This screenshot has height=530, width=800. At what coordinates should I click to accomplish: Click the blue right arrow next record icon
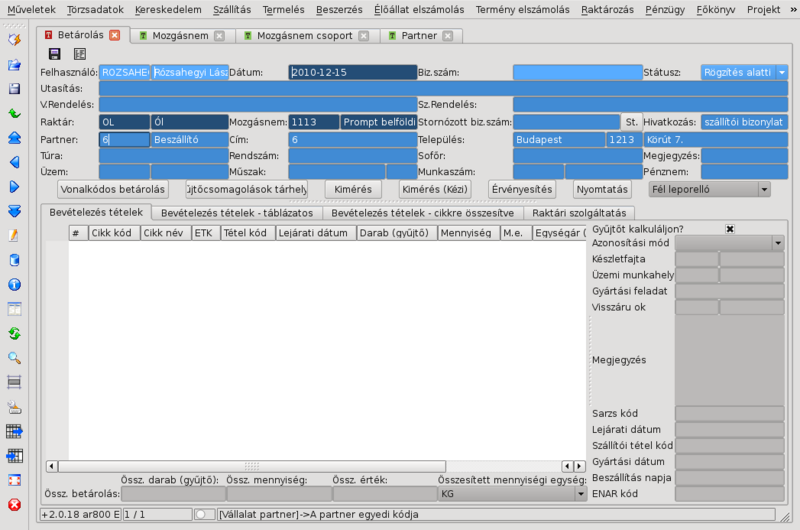point(14,186)
